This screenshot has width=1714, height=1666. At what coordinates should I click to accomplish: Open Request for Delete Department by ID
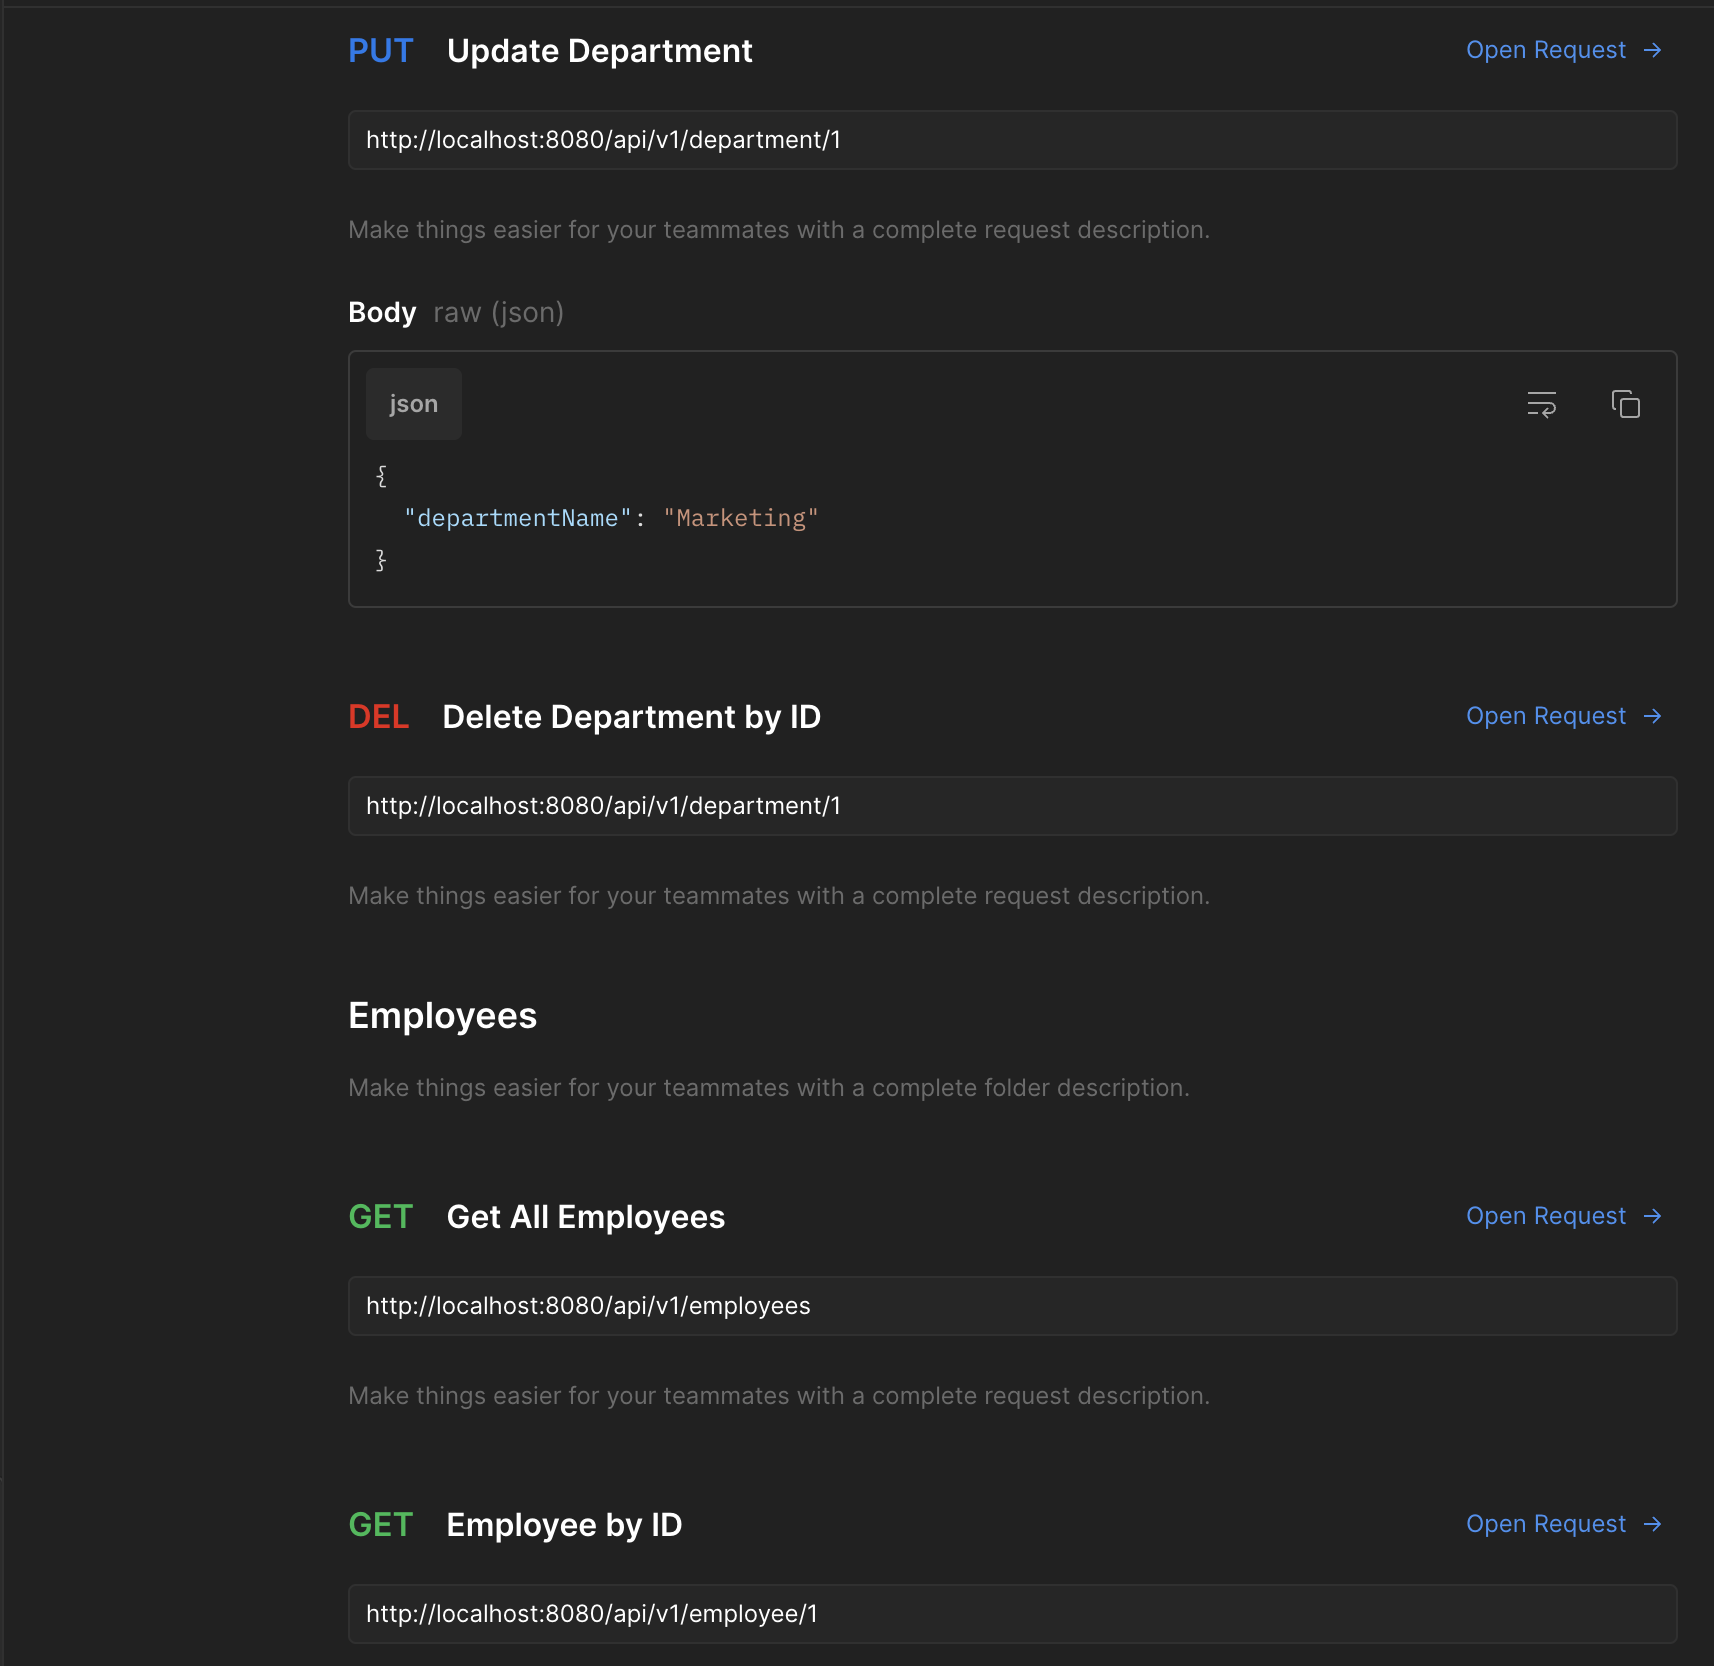click(1546, 716)
